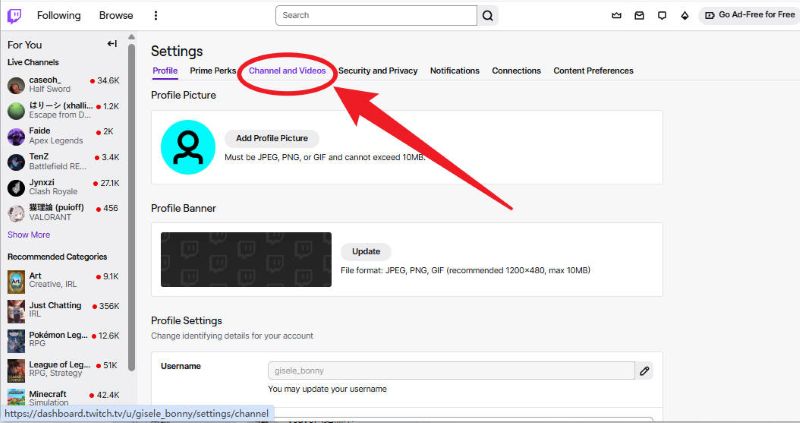
Task: Open the notifications inbox icon
Action: click(640, 16)
